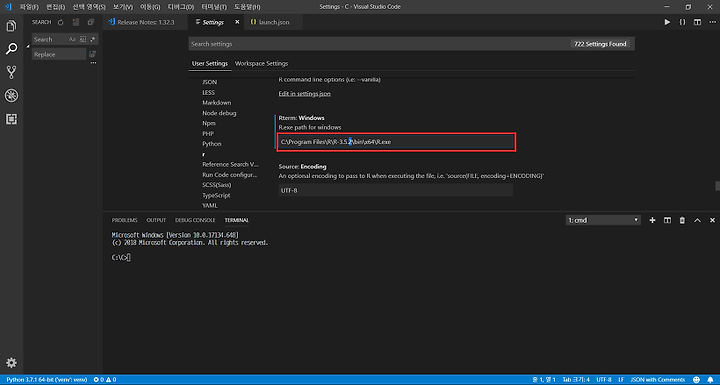Collapse the Replace field toggle arrow
The width and height of the screenshot is (720, 385).
tap(28, 47)
